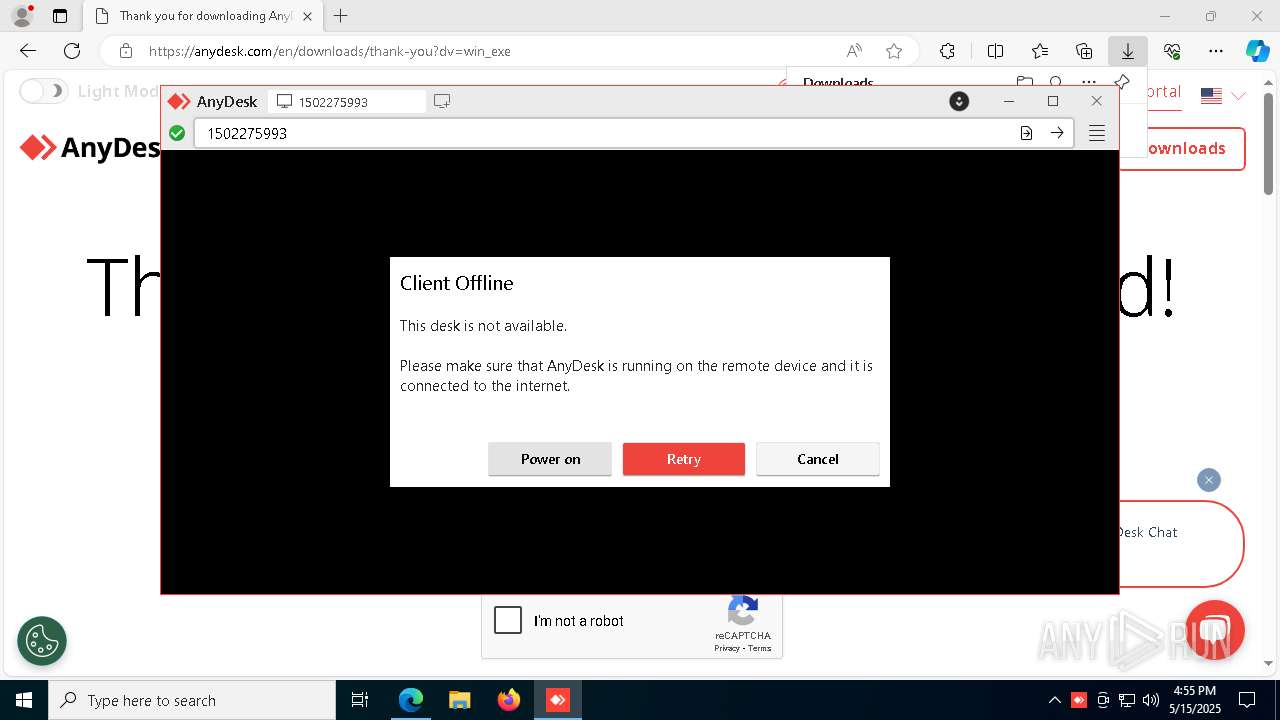Click AnyDesk connect arrow icon
Screen dimensions: 1280x720
1057,133
